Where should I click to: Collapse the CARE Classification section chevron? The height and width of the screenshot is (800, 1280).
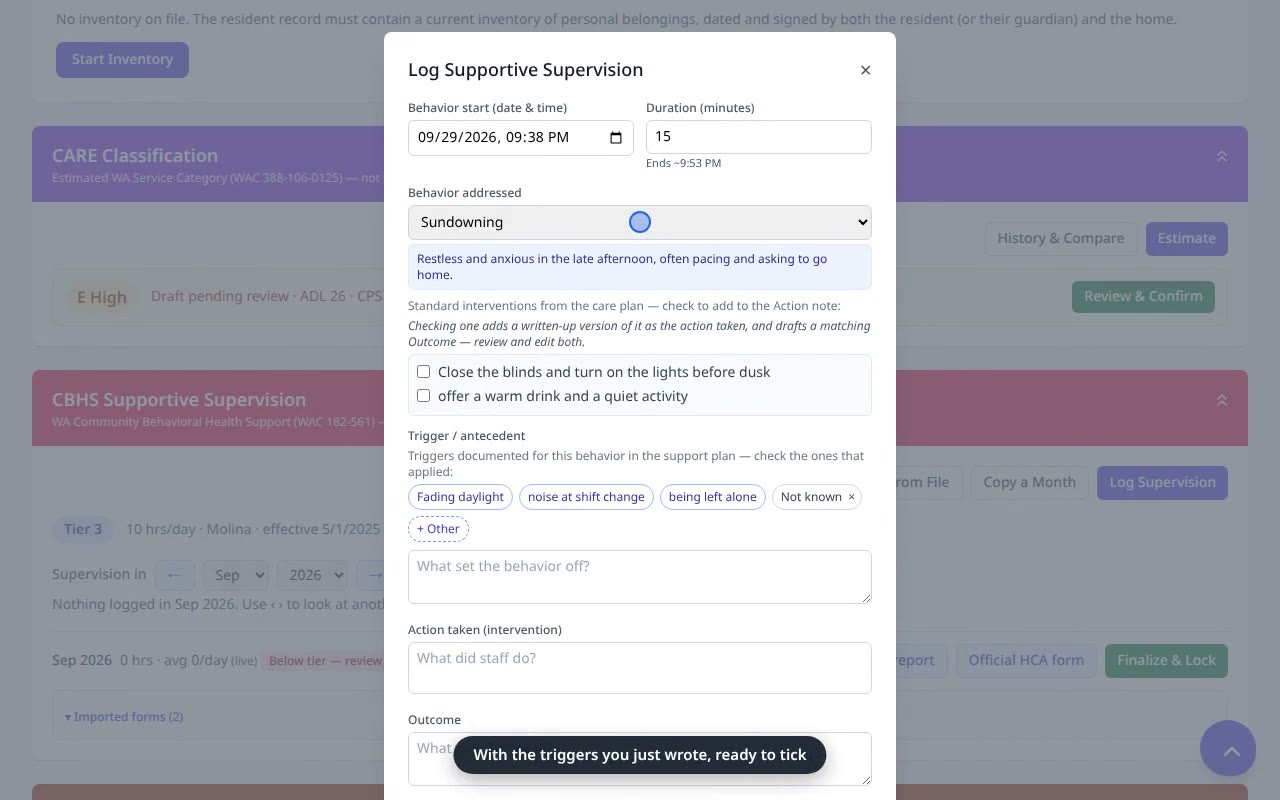click(1221, 156)
